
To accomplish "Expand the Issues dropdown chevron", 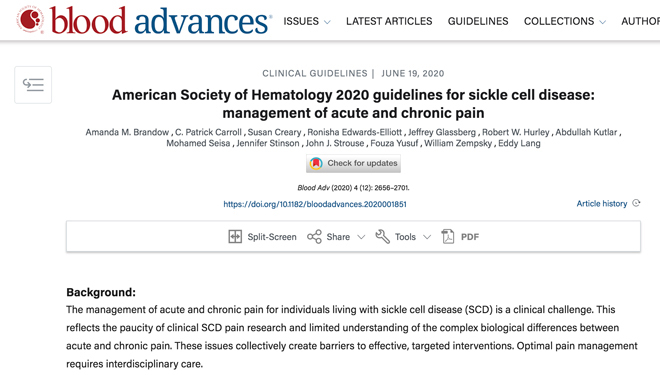I will point(327,22).
